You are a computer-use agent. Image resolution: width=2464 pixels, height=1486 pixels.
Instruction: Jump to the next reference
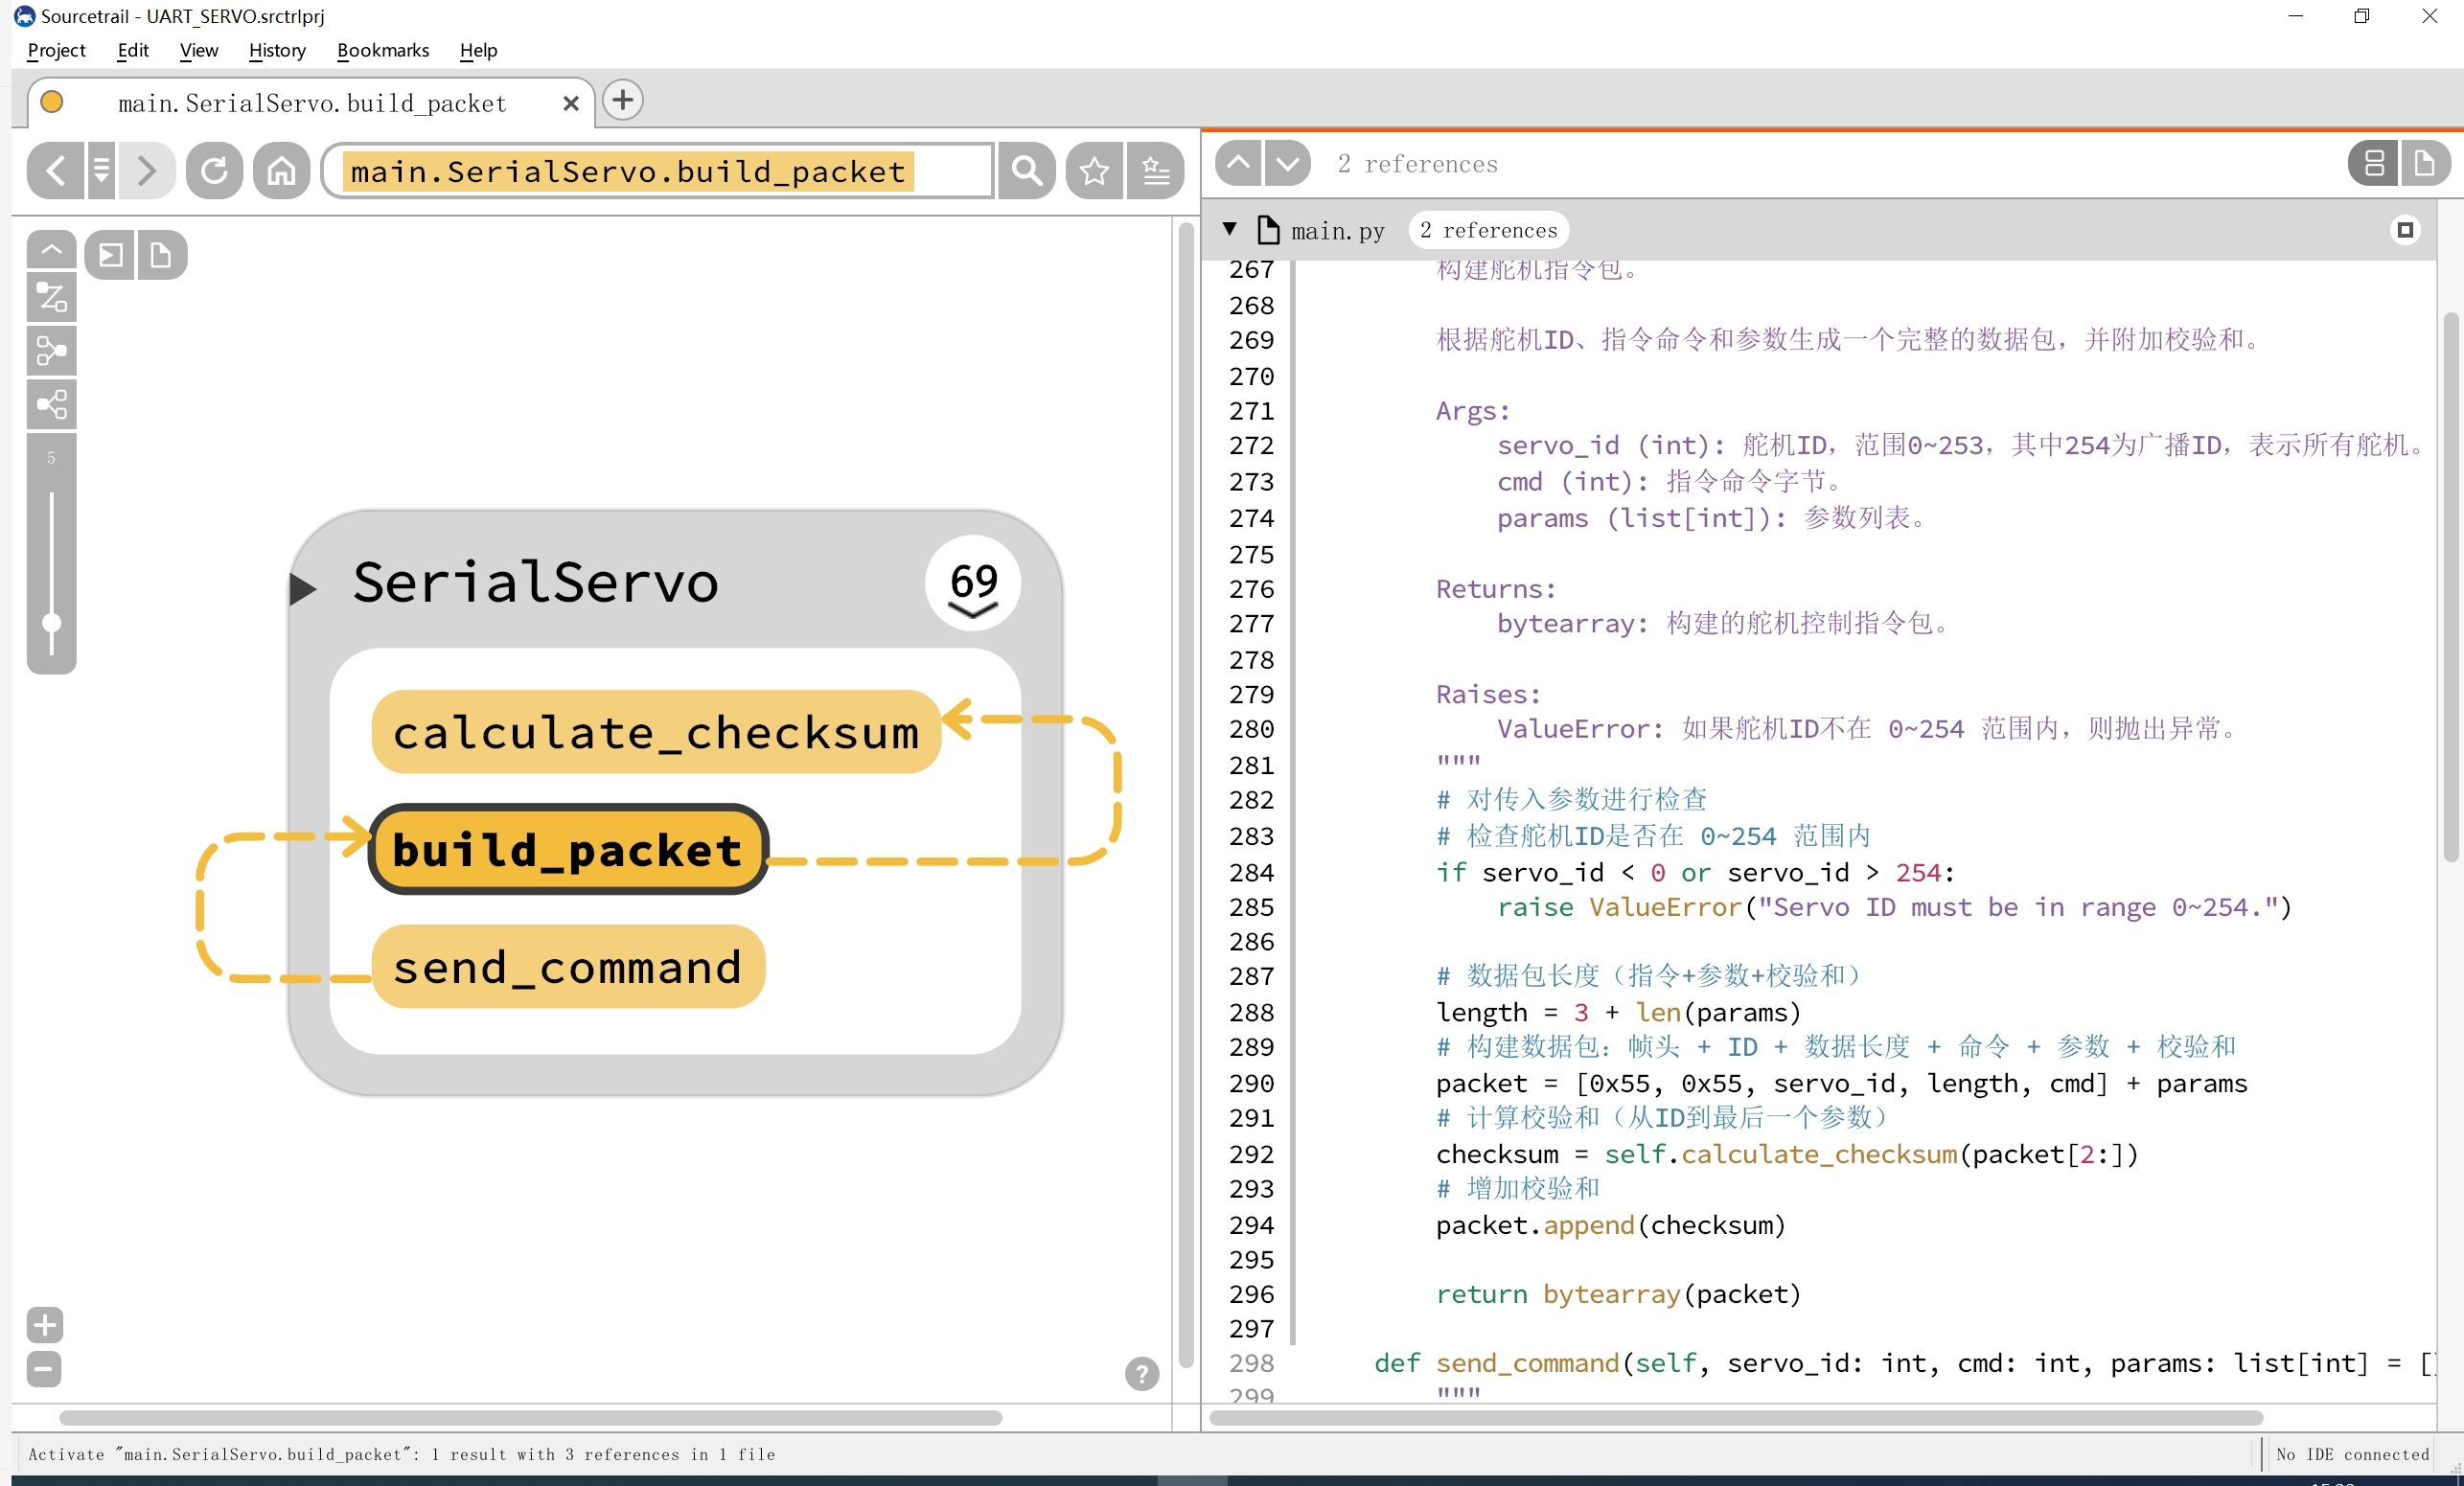[x=1287, y=163]
